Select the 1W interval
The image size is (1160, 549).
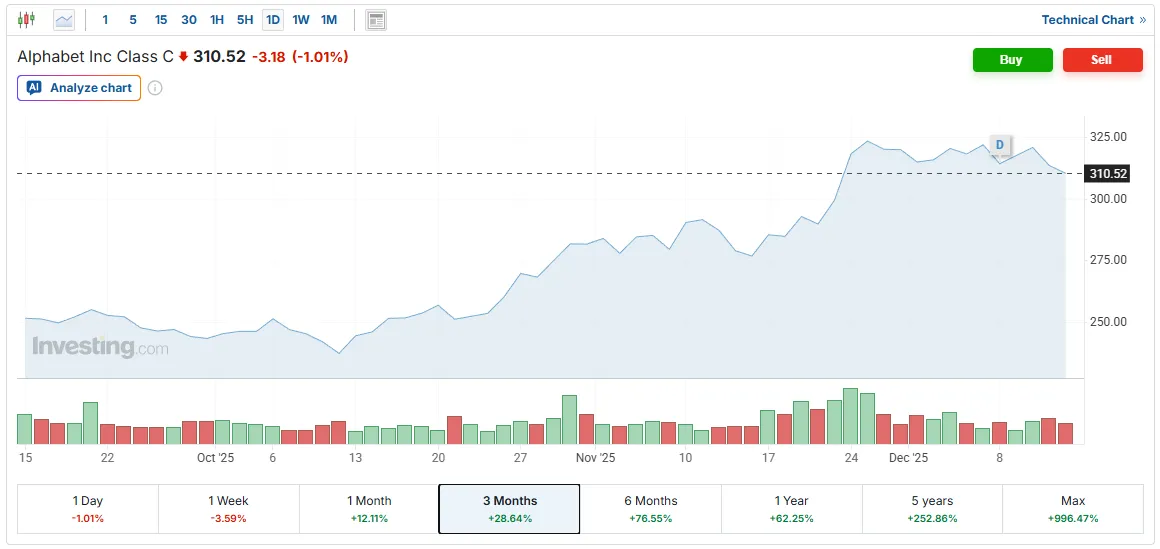pos(301,19)
